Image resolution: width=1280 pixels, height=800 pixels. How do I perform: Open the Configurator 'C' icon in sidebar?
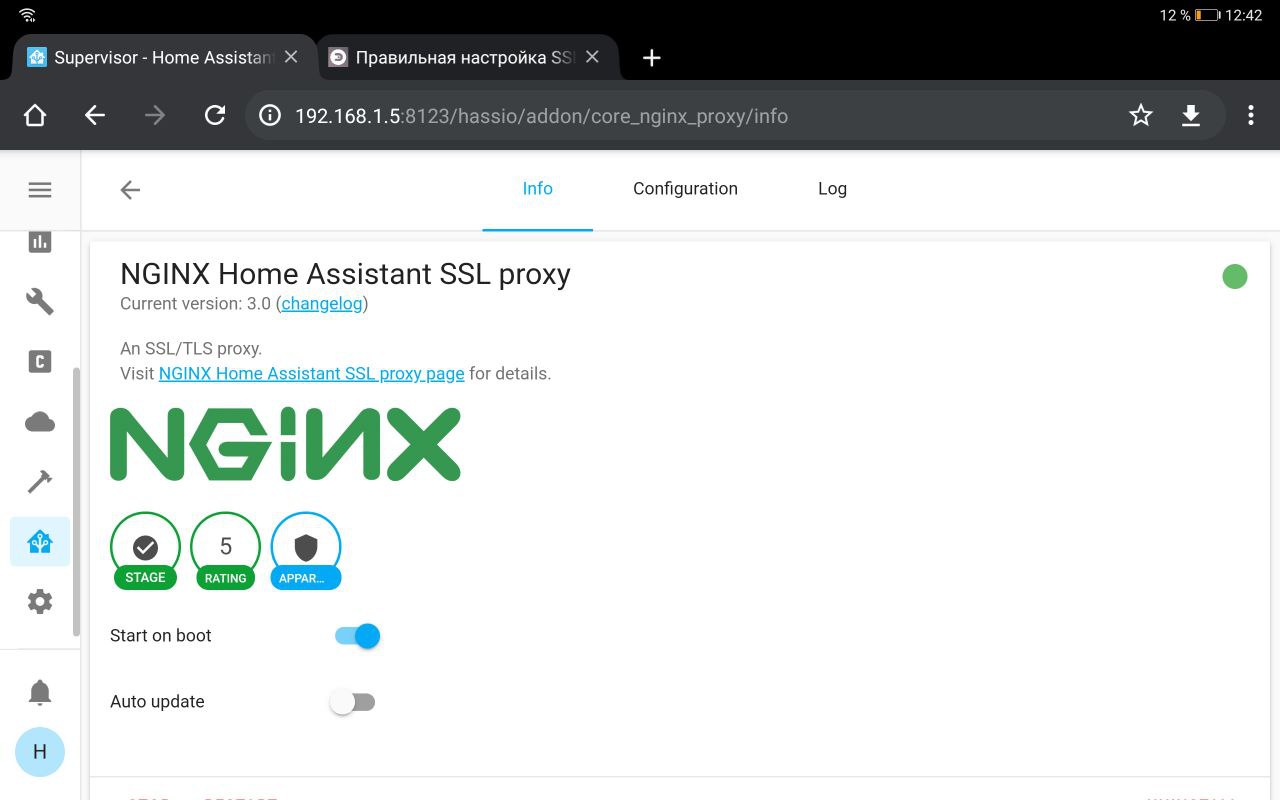[40, 361]
